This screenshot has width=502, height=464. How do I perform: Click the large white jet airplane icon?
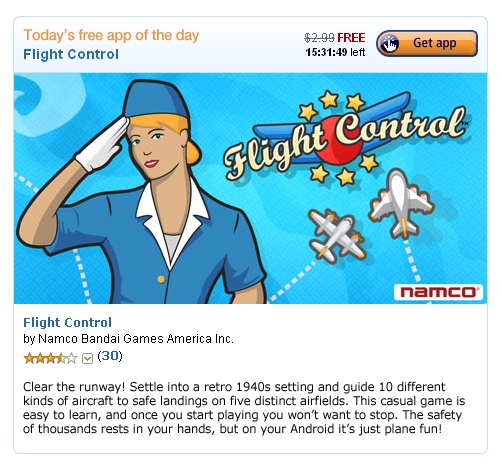(x=401, y=203)
